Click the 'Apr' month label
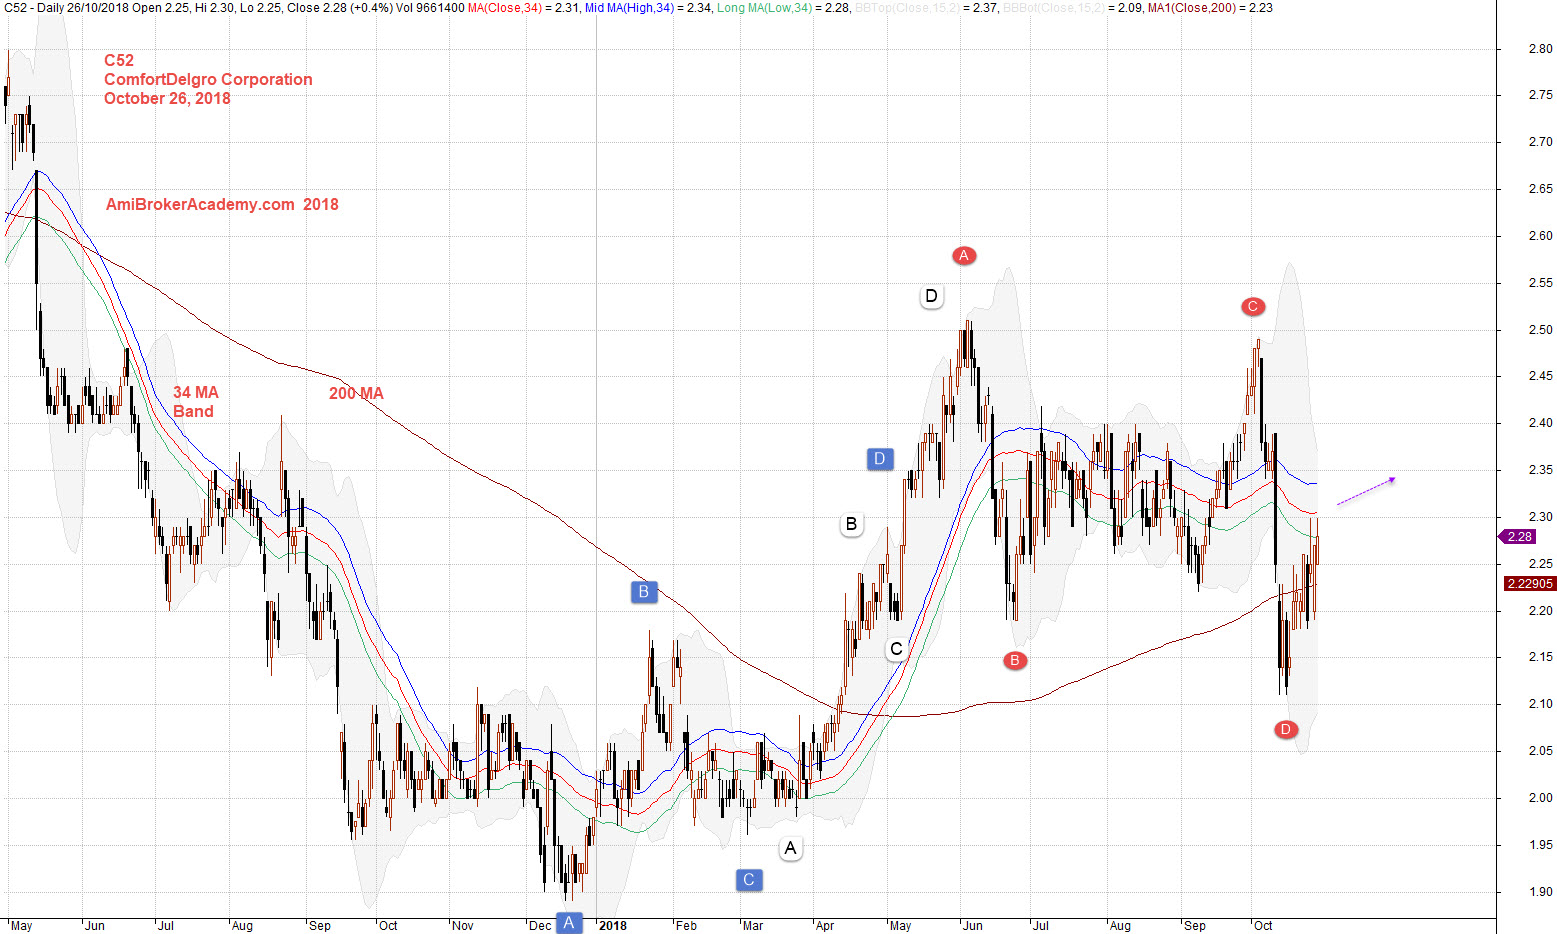The height and width of the screenshot is (934, 1557). [825, 926]
